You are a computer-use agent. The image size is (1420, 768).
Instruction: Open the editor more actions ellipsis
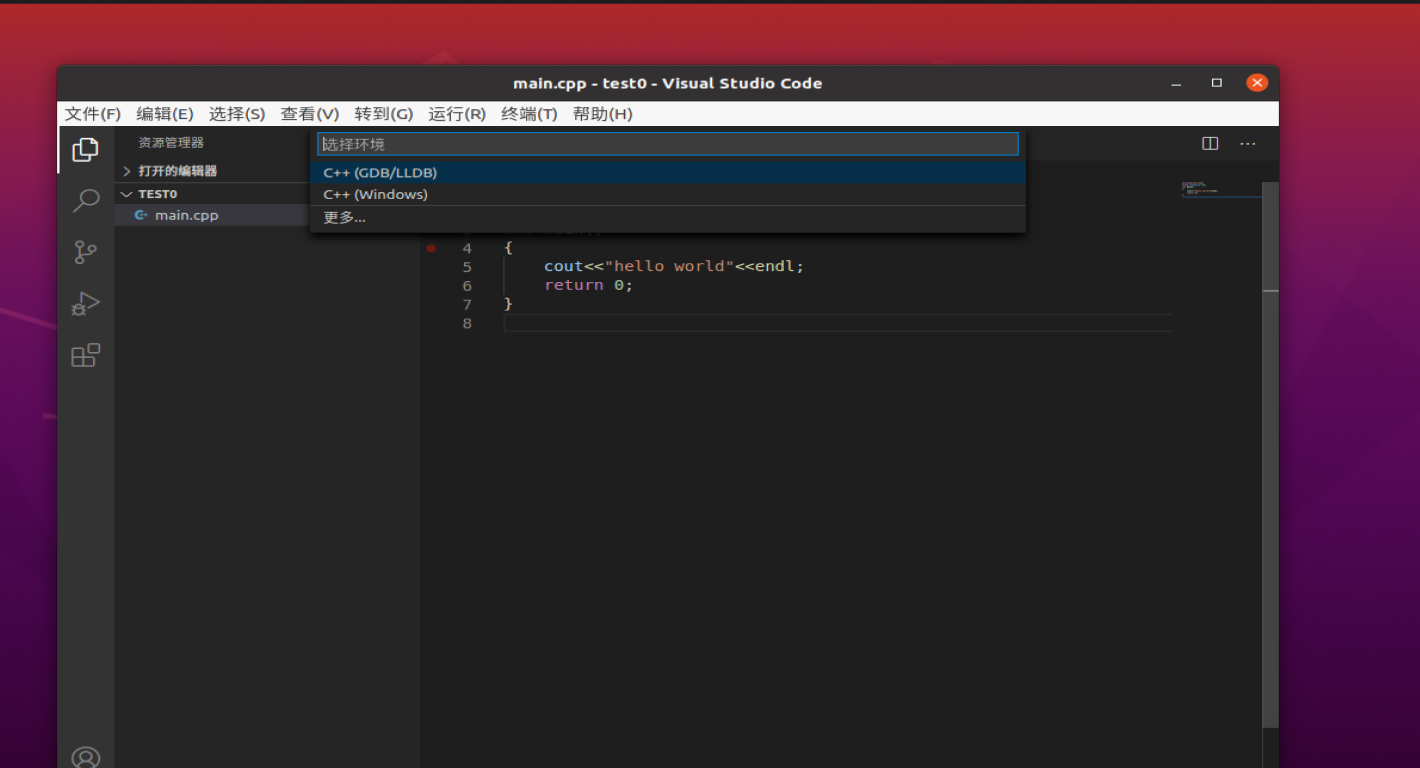[x=1247, y=143]
